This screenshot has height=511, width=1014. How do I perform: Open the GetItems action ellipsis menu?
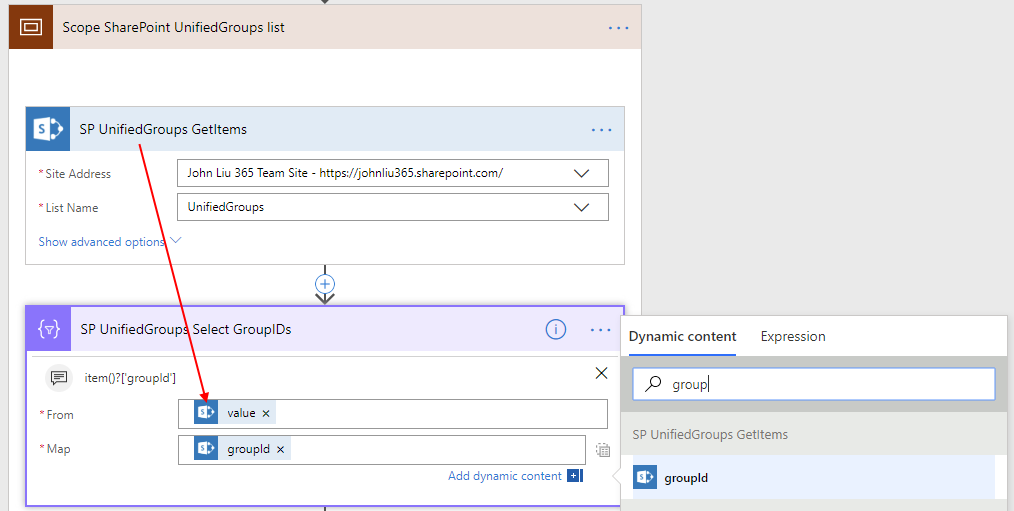point(601,129)
